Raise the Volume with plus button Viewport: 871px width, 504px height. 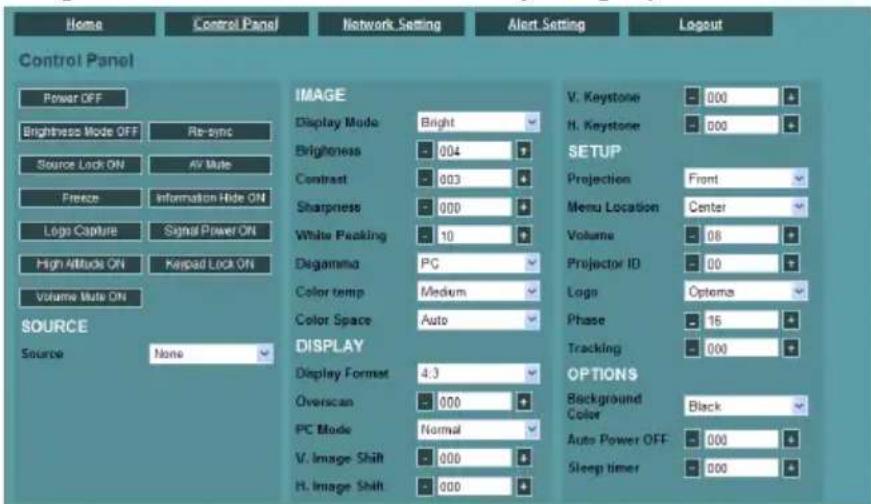coord(791,236)
